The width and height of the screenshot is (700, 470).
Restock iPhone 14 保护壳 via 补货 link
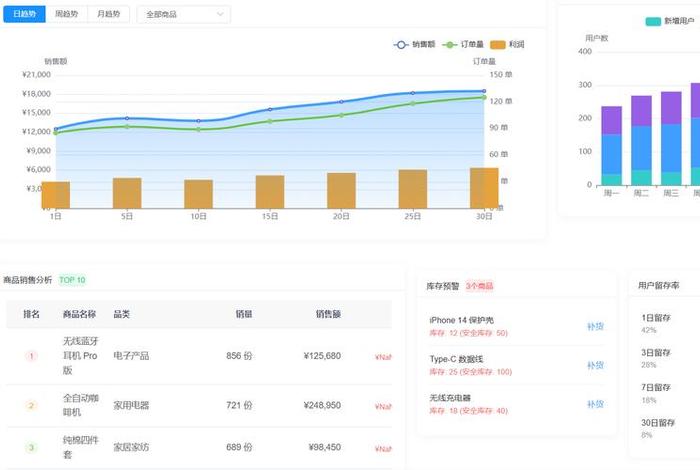[595, 326]
